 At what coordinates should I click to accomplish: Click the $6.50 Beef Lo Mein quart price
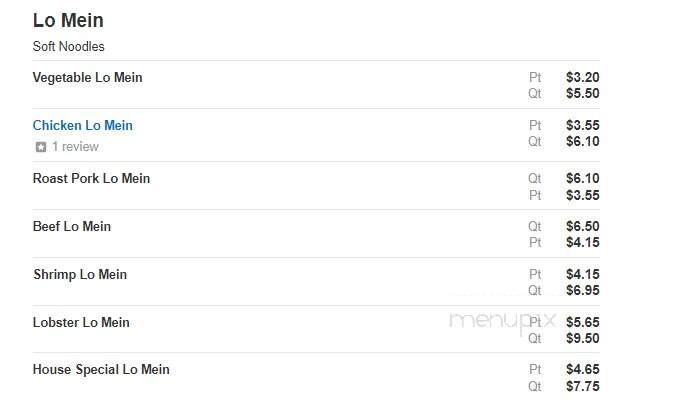[x=583, y=226]
